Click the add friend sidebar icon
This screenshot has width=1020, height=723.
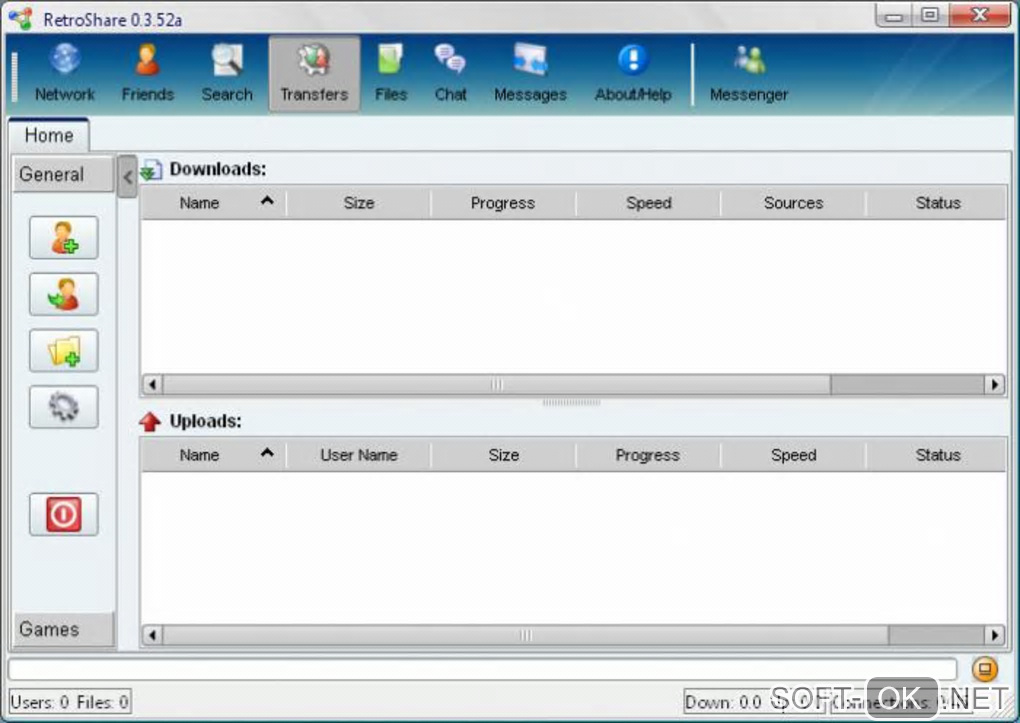point(64,238)
